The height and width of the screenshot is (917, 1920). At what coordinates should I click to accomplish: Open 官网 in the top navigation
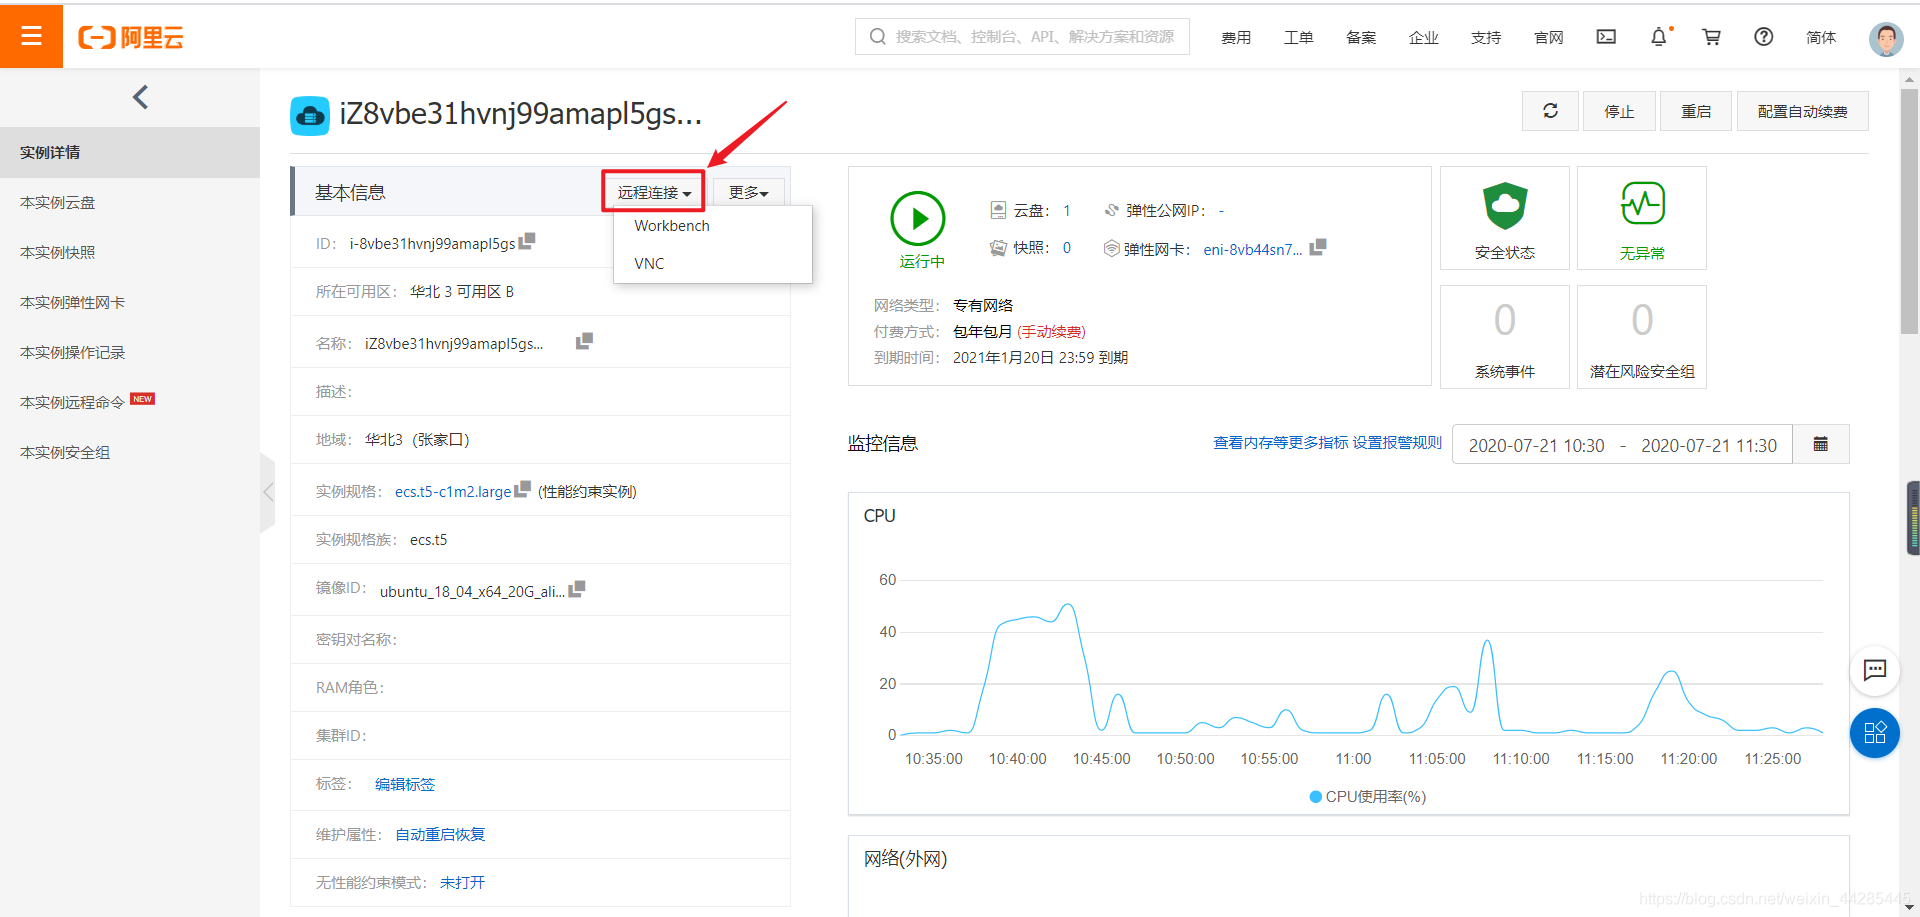pyautogui.click(x=1548, y=37)
